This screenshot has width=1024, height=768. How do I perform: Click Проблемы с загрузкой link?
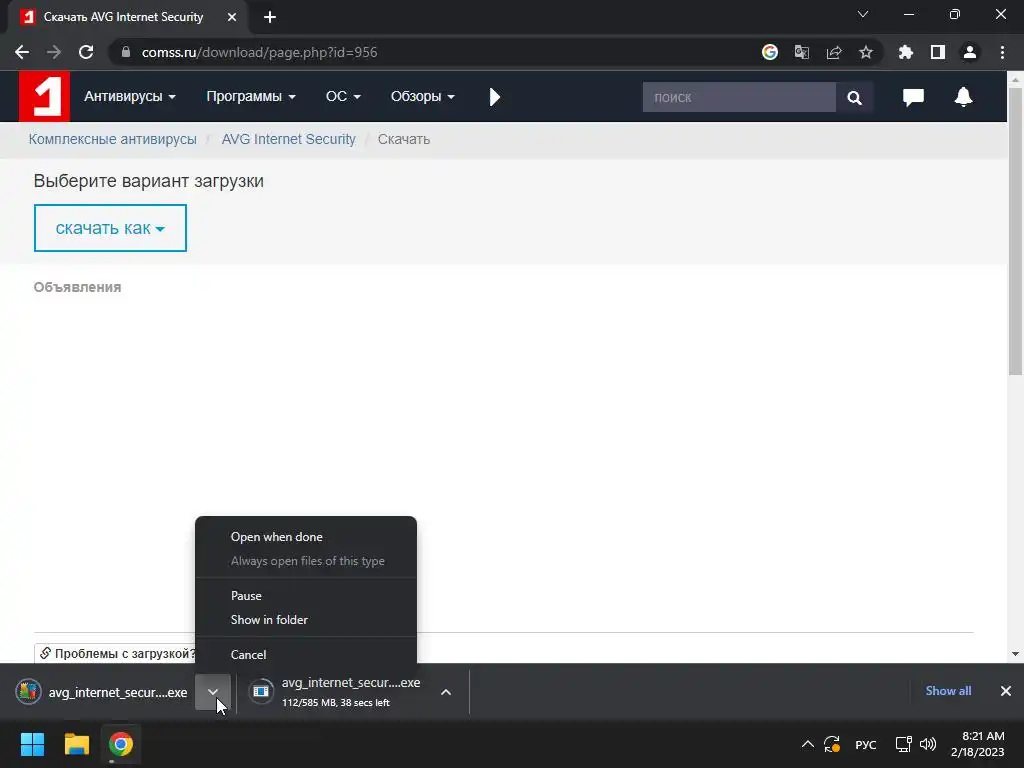point(118,653)
